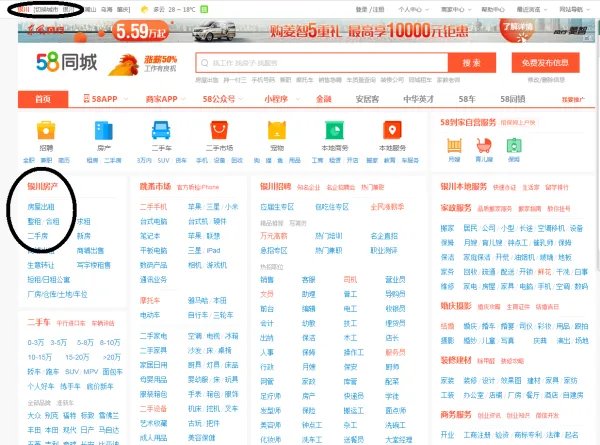600x445 pixels.
Task: Open the 平板电脑 link
Action: point(153,251)
